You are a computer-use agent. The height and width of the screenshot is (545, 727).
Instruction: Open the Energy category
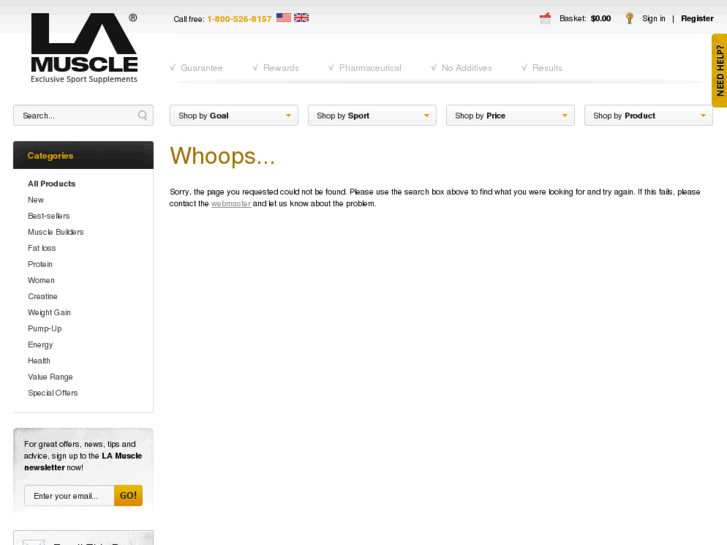coord(40,345)
